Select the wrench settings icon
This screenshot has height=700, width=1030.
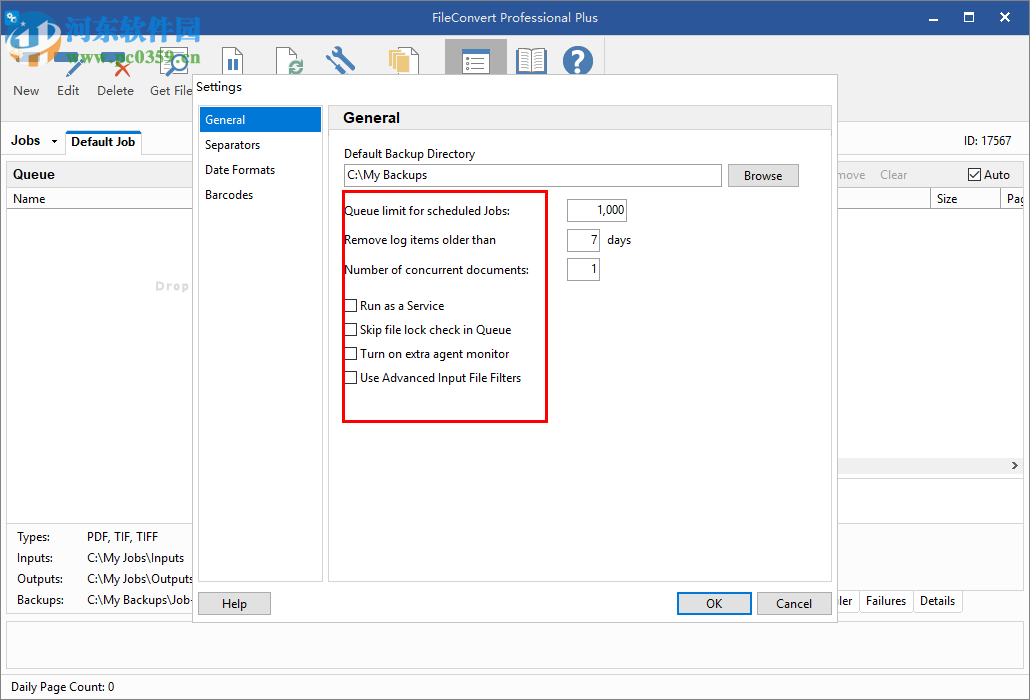click(340, 60)
